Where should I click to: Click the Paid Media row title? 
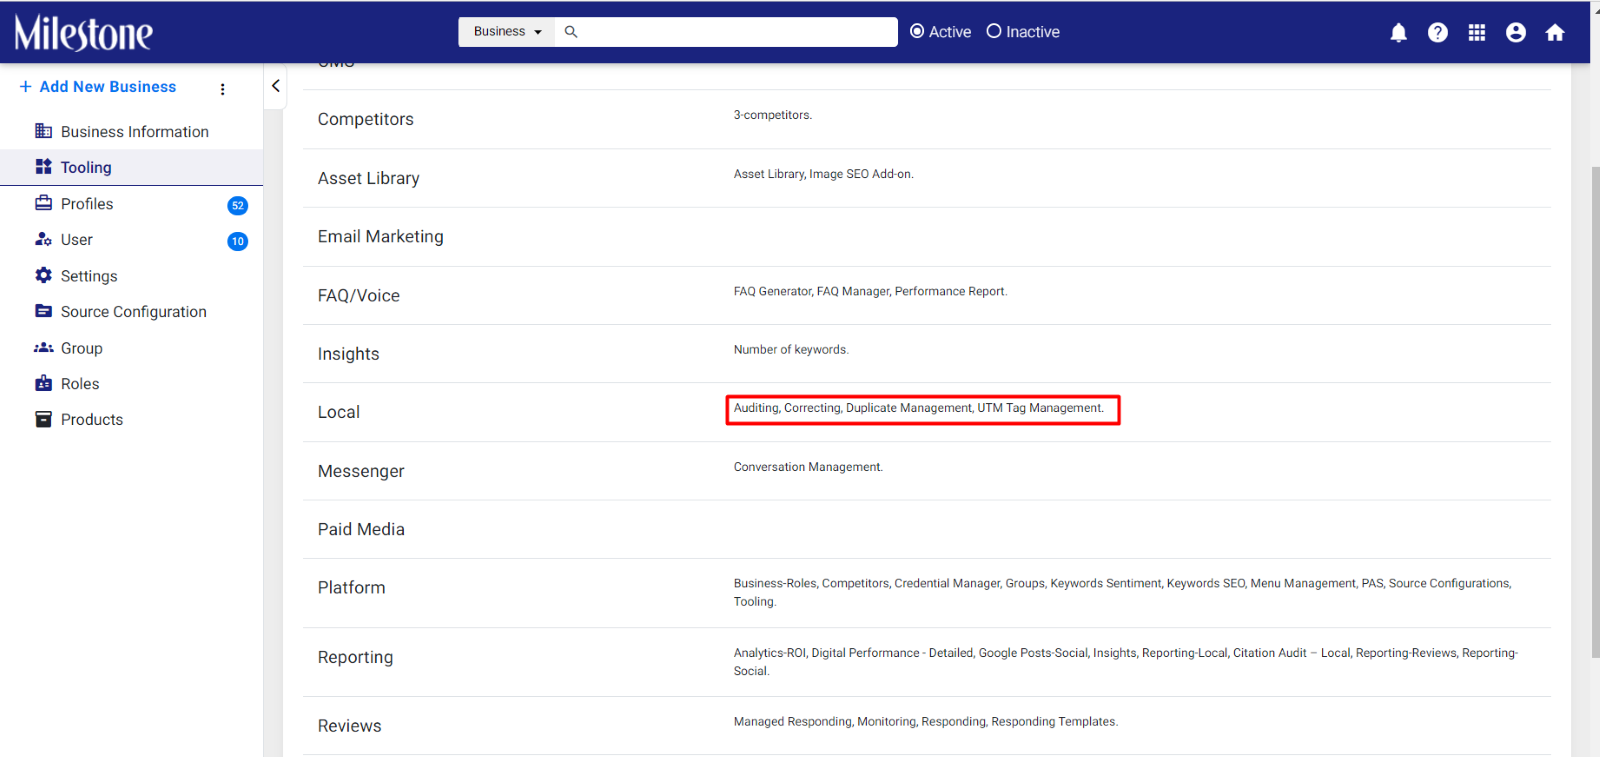pos(361,529)
